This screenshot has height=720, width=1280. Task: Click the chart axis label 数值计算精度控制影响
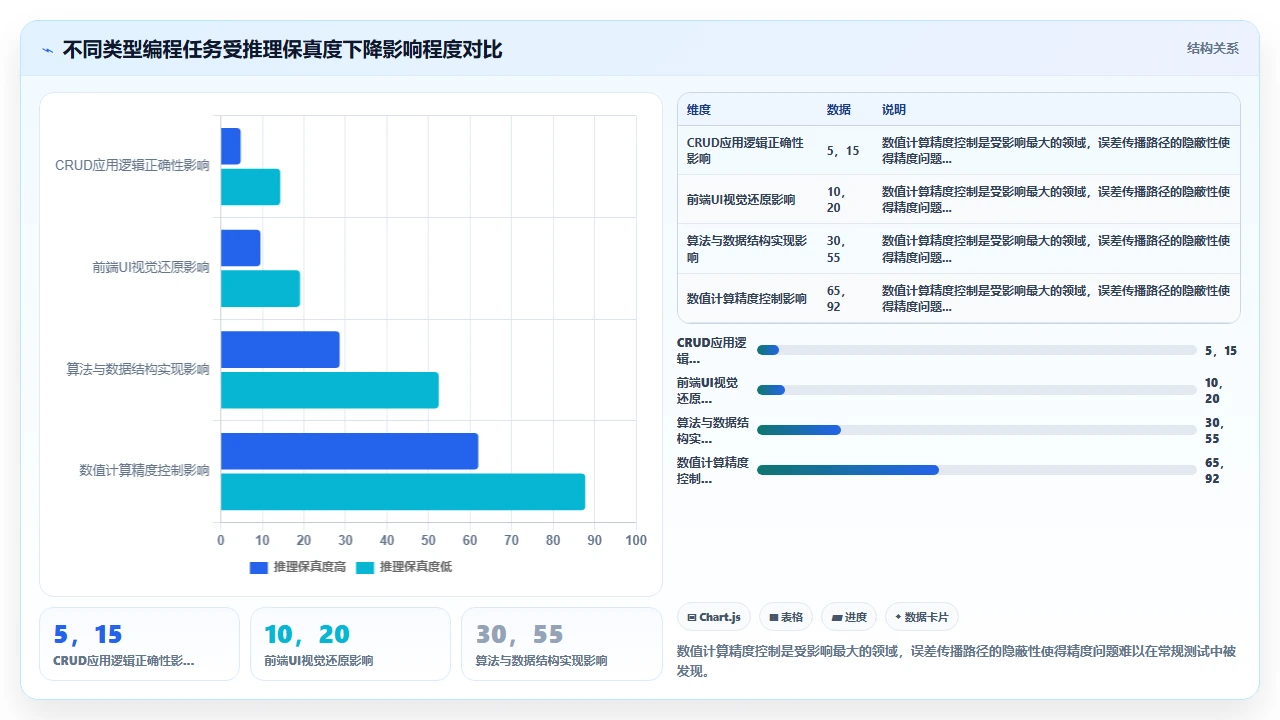(x=144, y=470)
